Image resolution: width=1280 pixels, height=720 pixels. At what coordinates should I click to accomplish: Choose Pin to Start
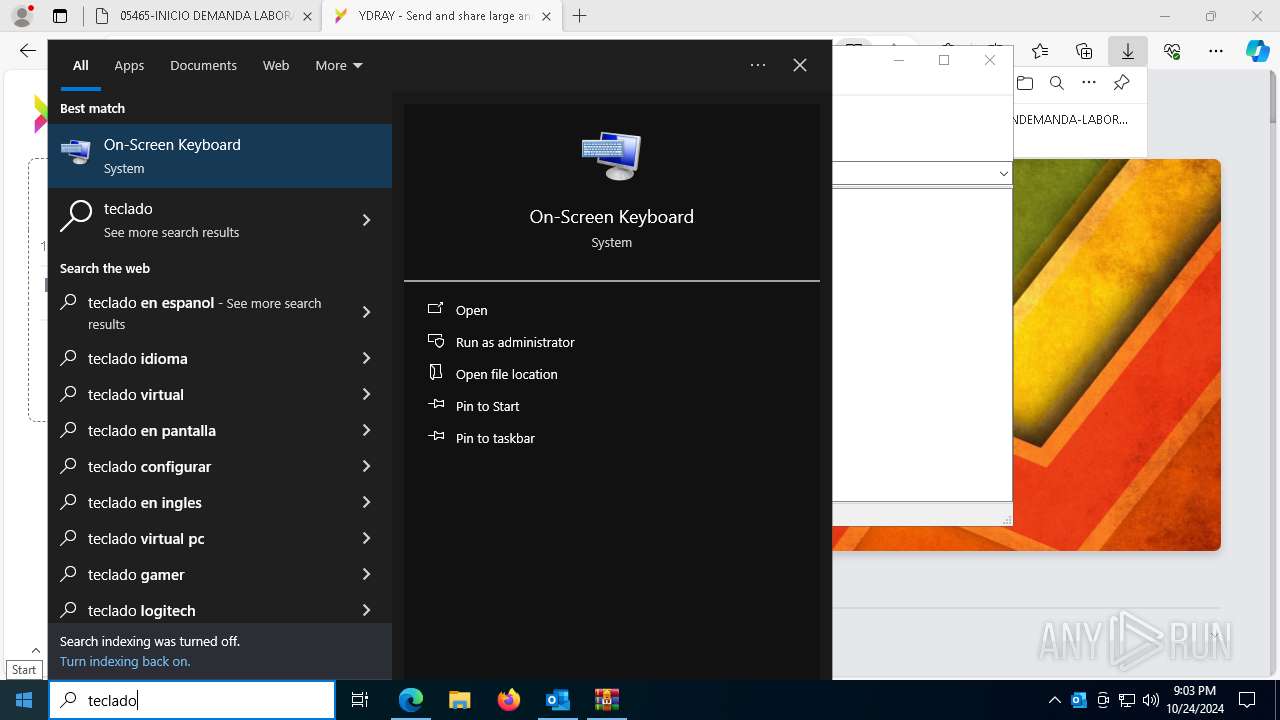coord(488,406)
